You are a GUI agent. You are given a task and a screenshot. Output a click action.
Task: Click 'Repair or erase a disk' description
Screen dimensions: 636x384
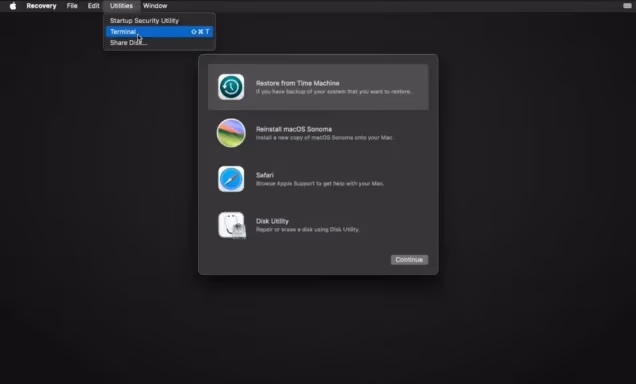[307, 230]
